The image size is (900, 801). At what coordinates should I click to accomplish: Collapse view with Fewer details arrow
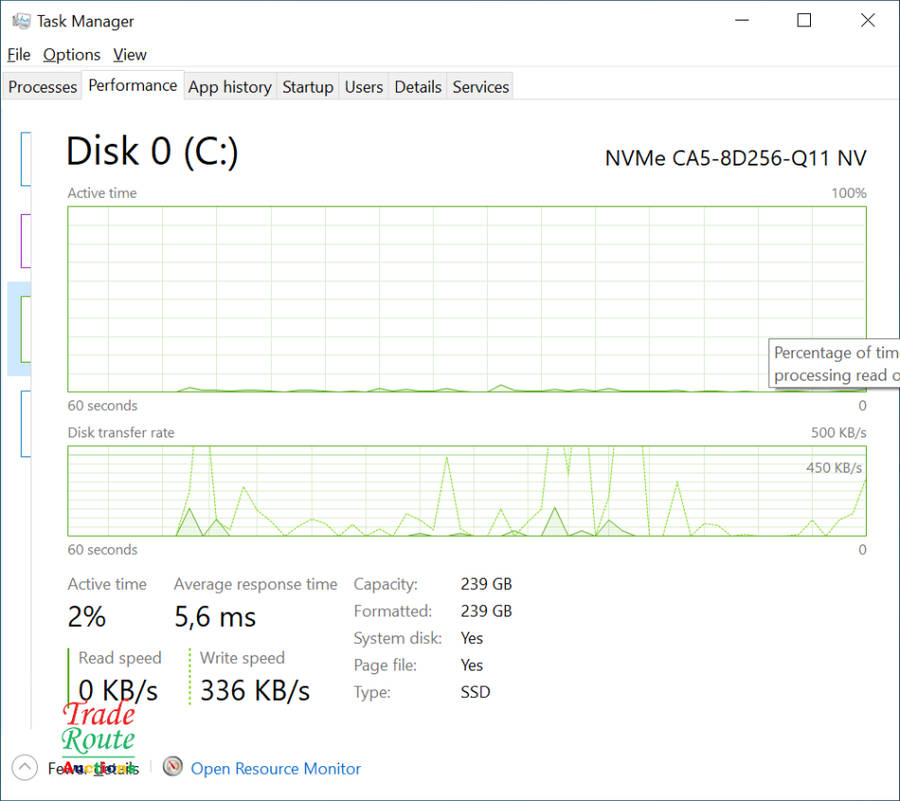(x=25, y=767)
